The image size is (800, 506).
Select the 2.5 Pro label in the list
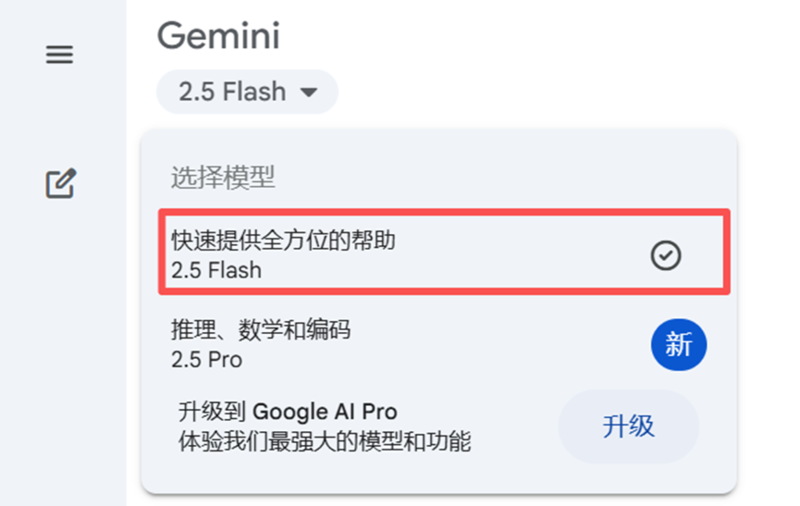[x=206, y=359]
